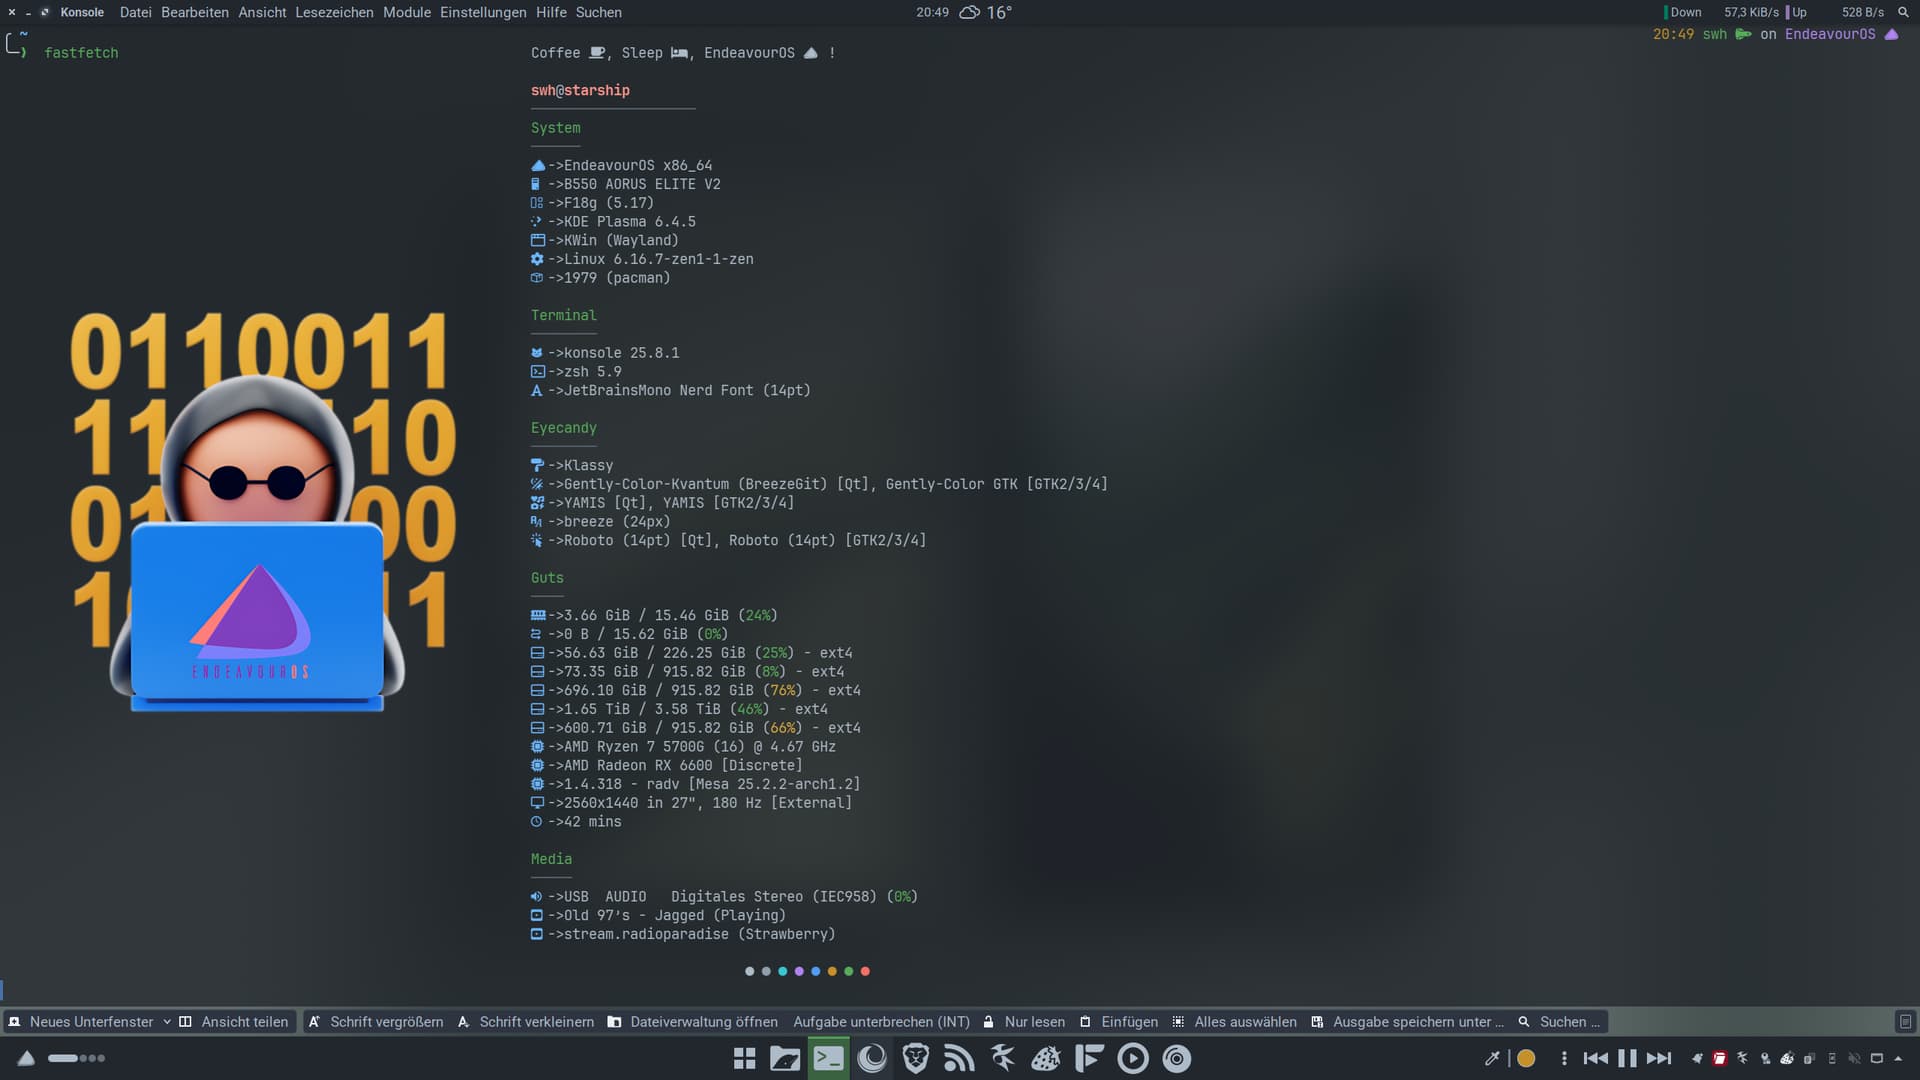1920x1080 pixels.
Task: Open the application grid launcher
Action: tap(744, 1058)
